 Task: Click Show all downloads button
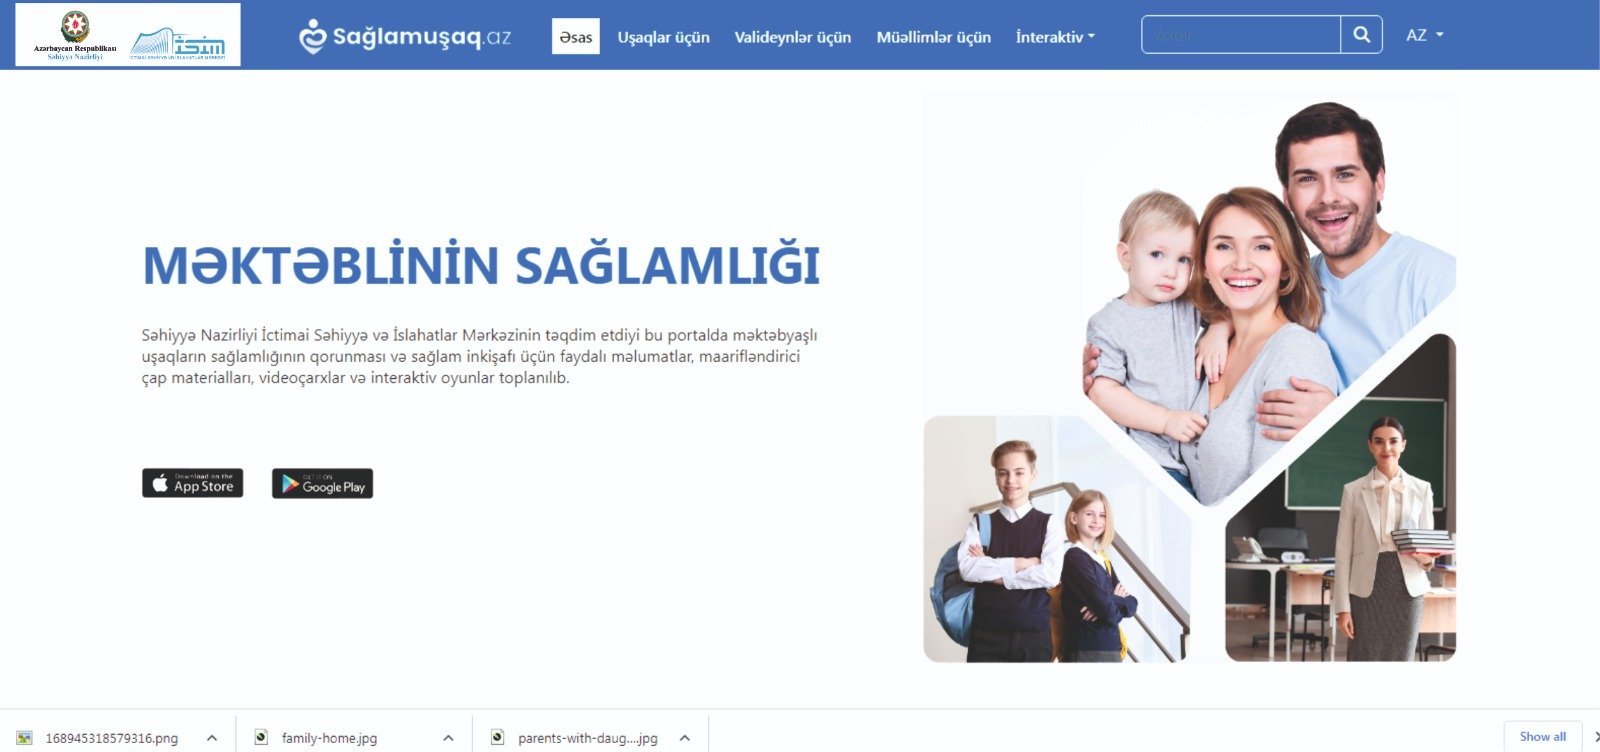(x=1543, y=737)
